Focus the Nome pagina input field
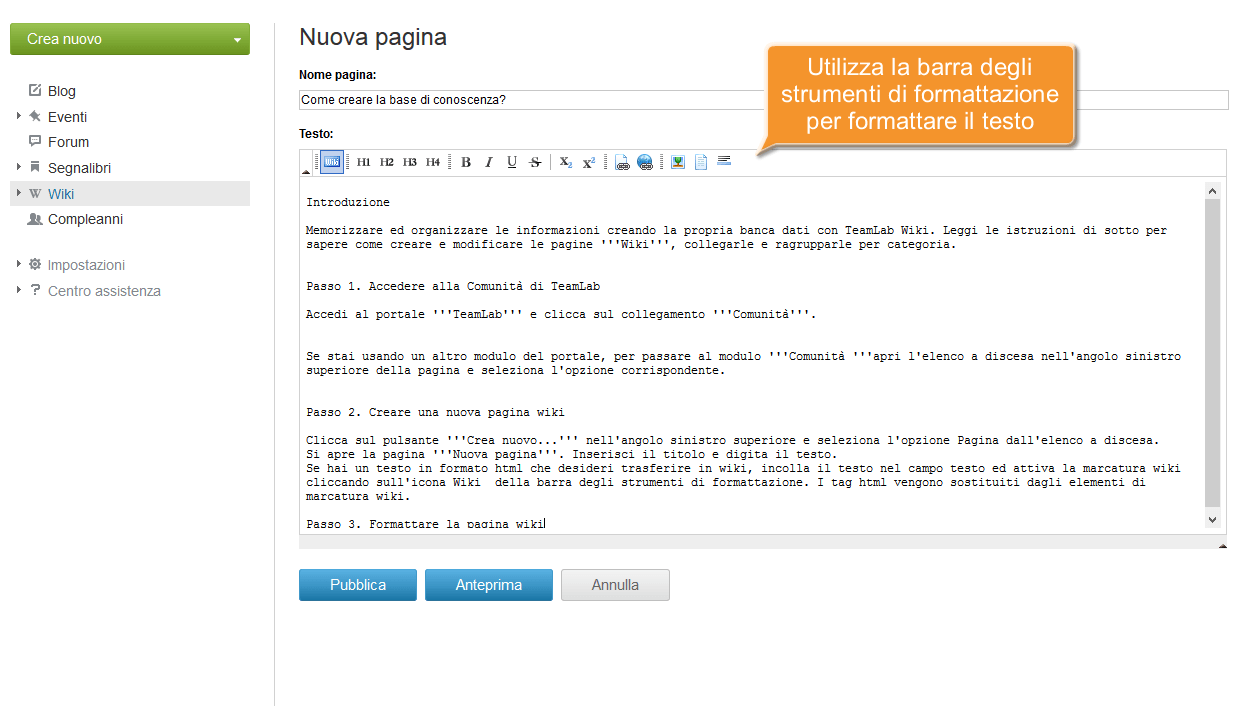Screen dimensions: 1238x706 tap(763, 100)
